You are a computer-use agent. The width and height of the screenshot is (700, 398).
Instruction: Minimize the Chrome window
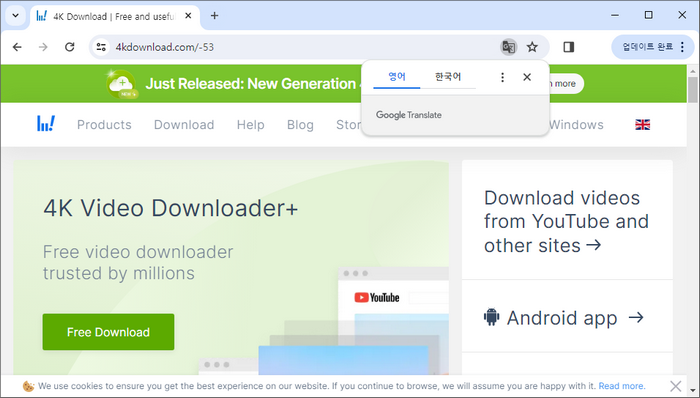[x=615, y=16]
